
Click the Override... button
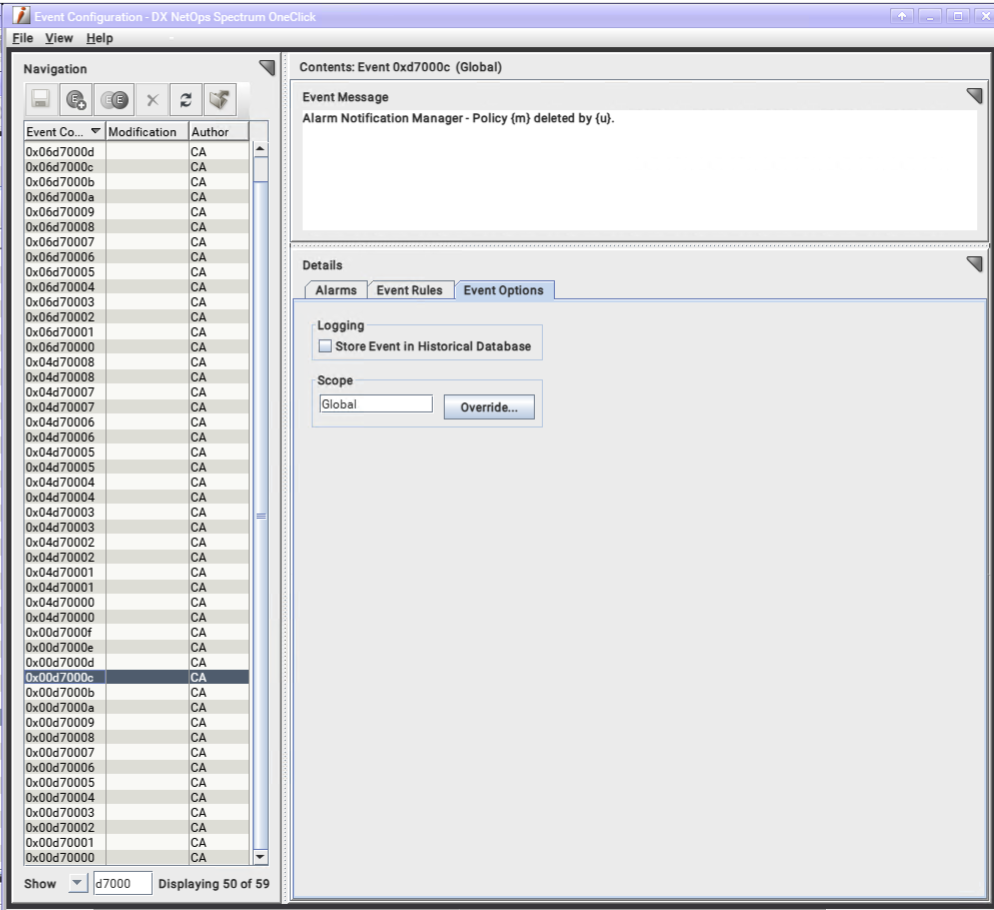(x=489, y=408)
